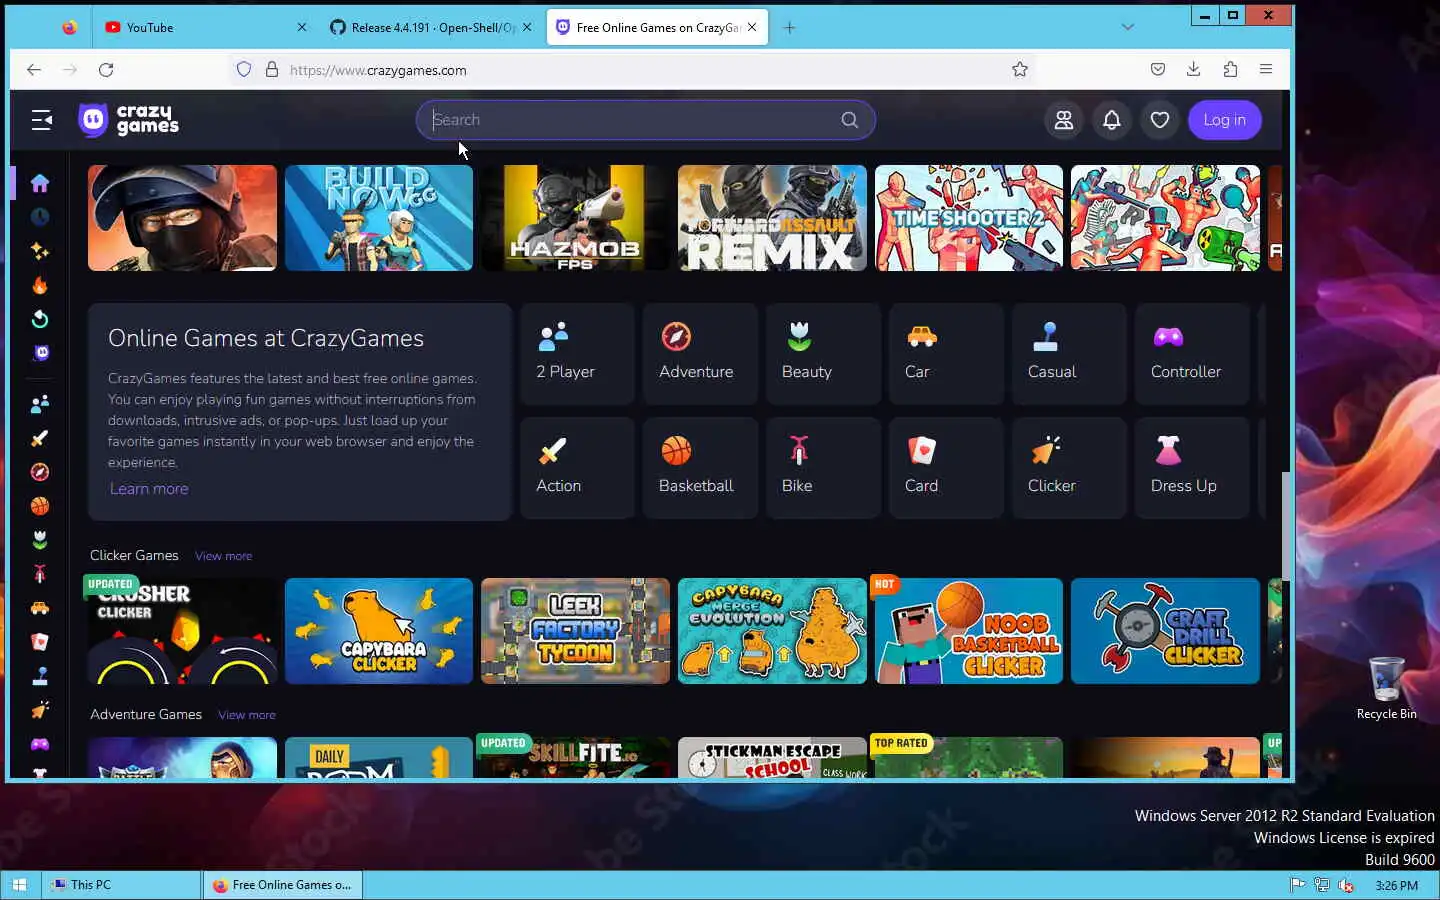Open Noob Basketball Clicker thumbnail
1440x900 pixels.
pyautogui.click(x=969, y=631)
